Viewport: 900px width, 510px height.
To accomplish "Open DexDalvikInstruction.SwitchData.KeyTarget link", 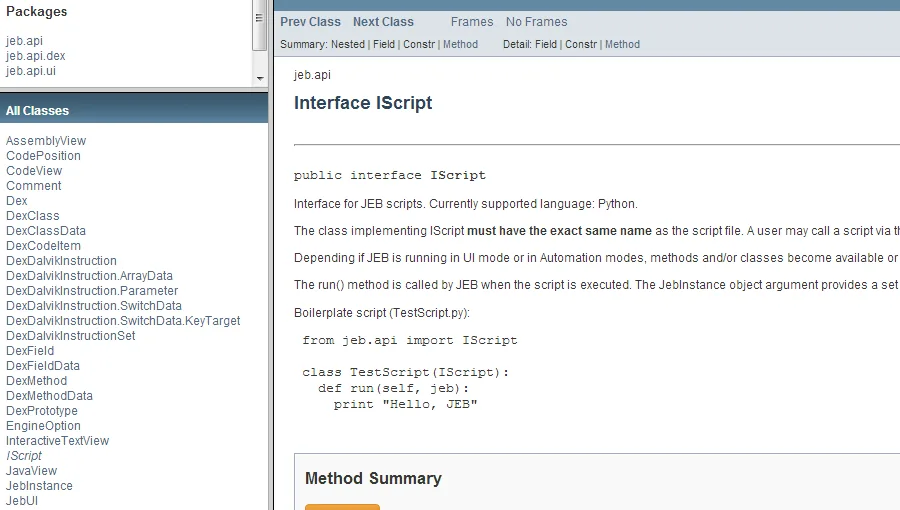I will coord(123,320).
